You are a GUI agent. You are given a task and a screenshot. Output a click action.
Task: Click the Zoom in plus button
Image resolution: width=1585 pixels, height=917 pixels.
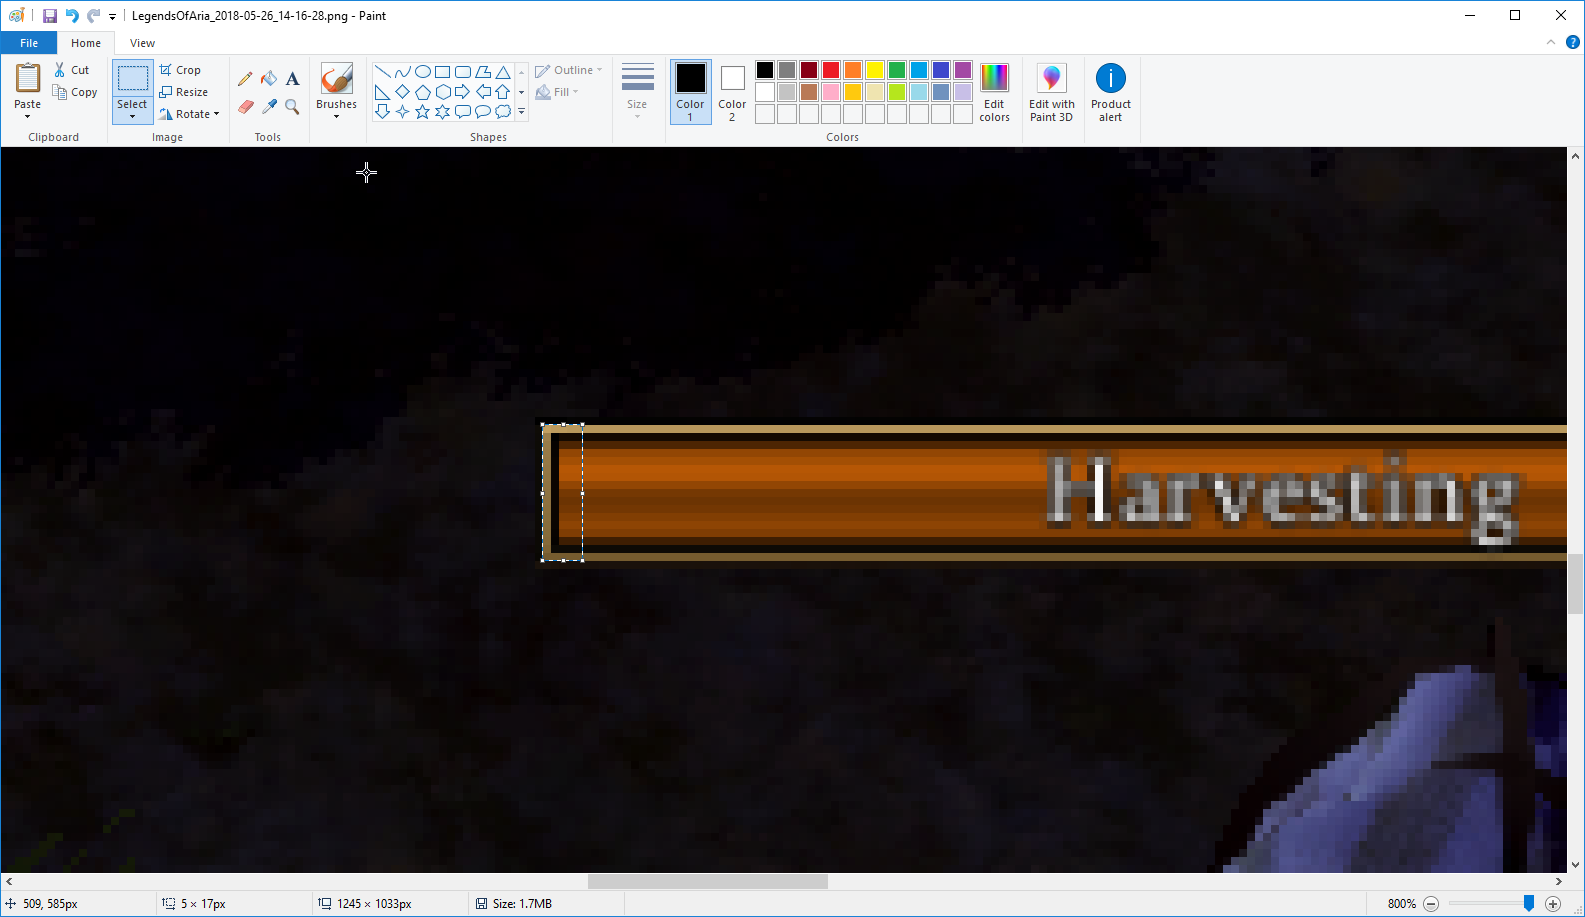click(x=1553, y=904)
